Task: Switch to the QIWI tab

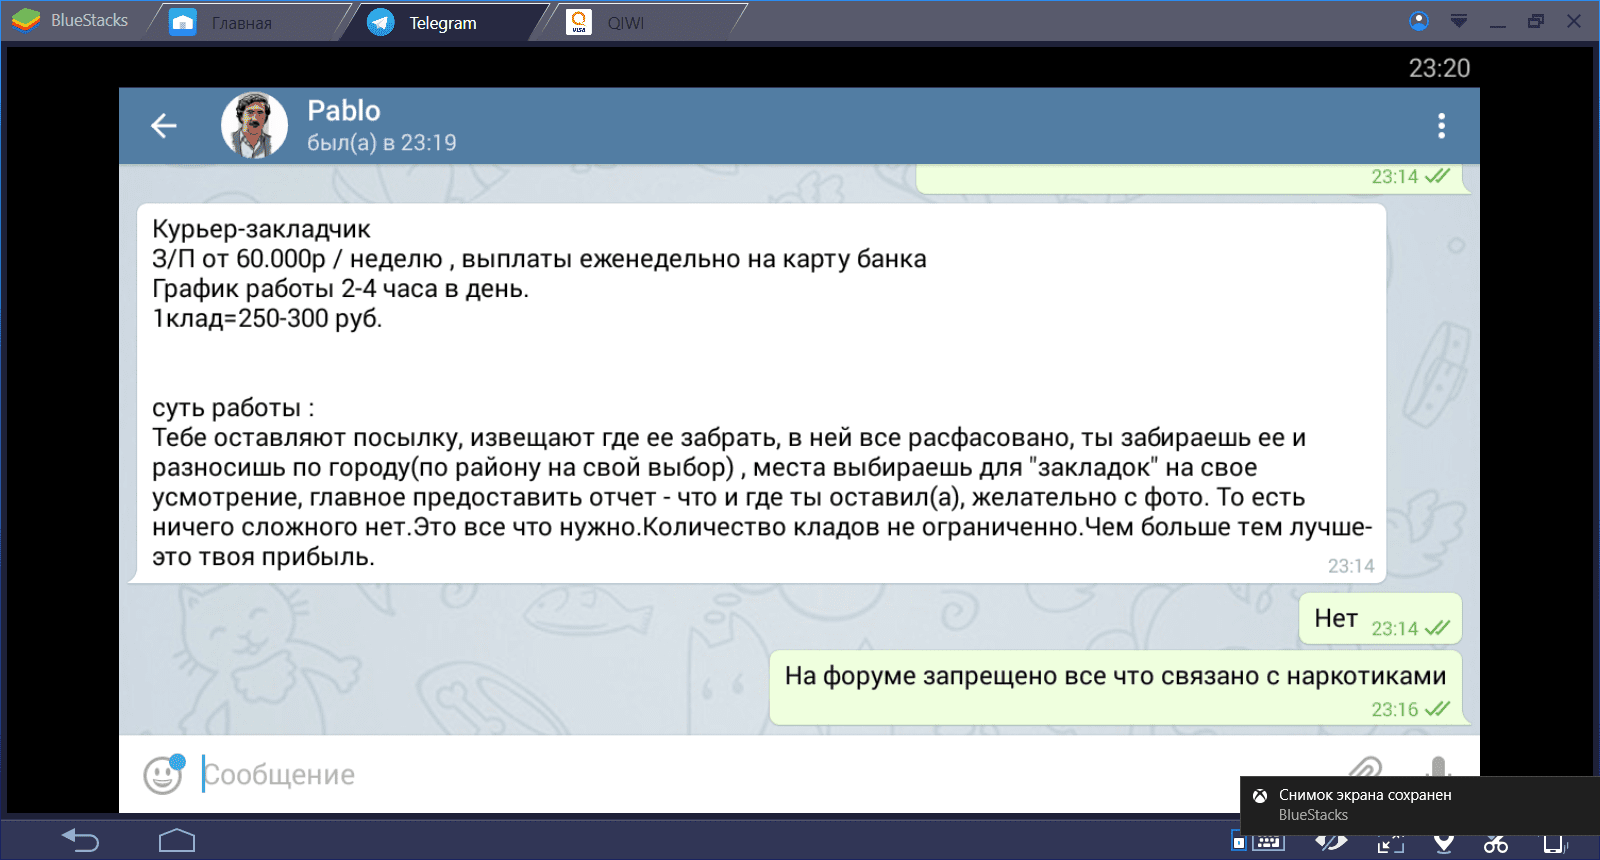Action: pyautogui.click(x=625, y=22)
